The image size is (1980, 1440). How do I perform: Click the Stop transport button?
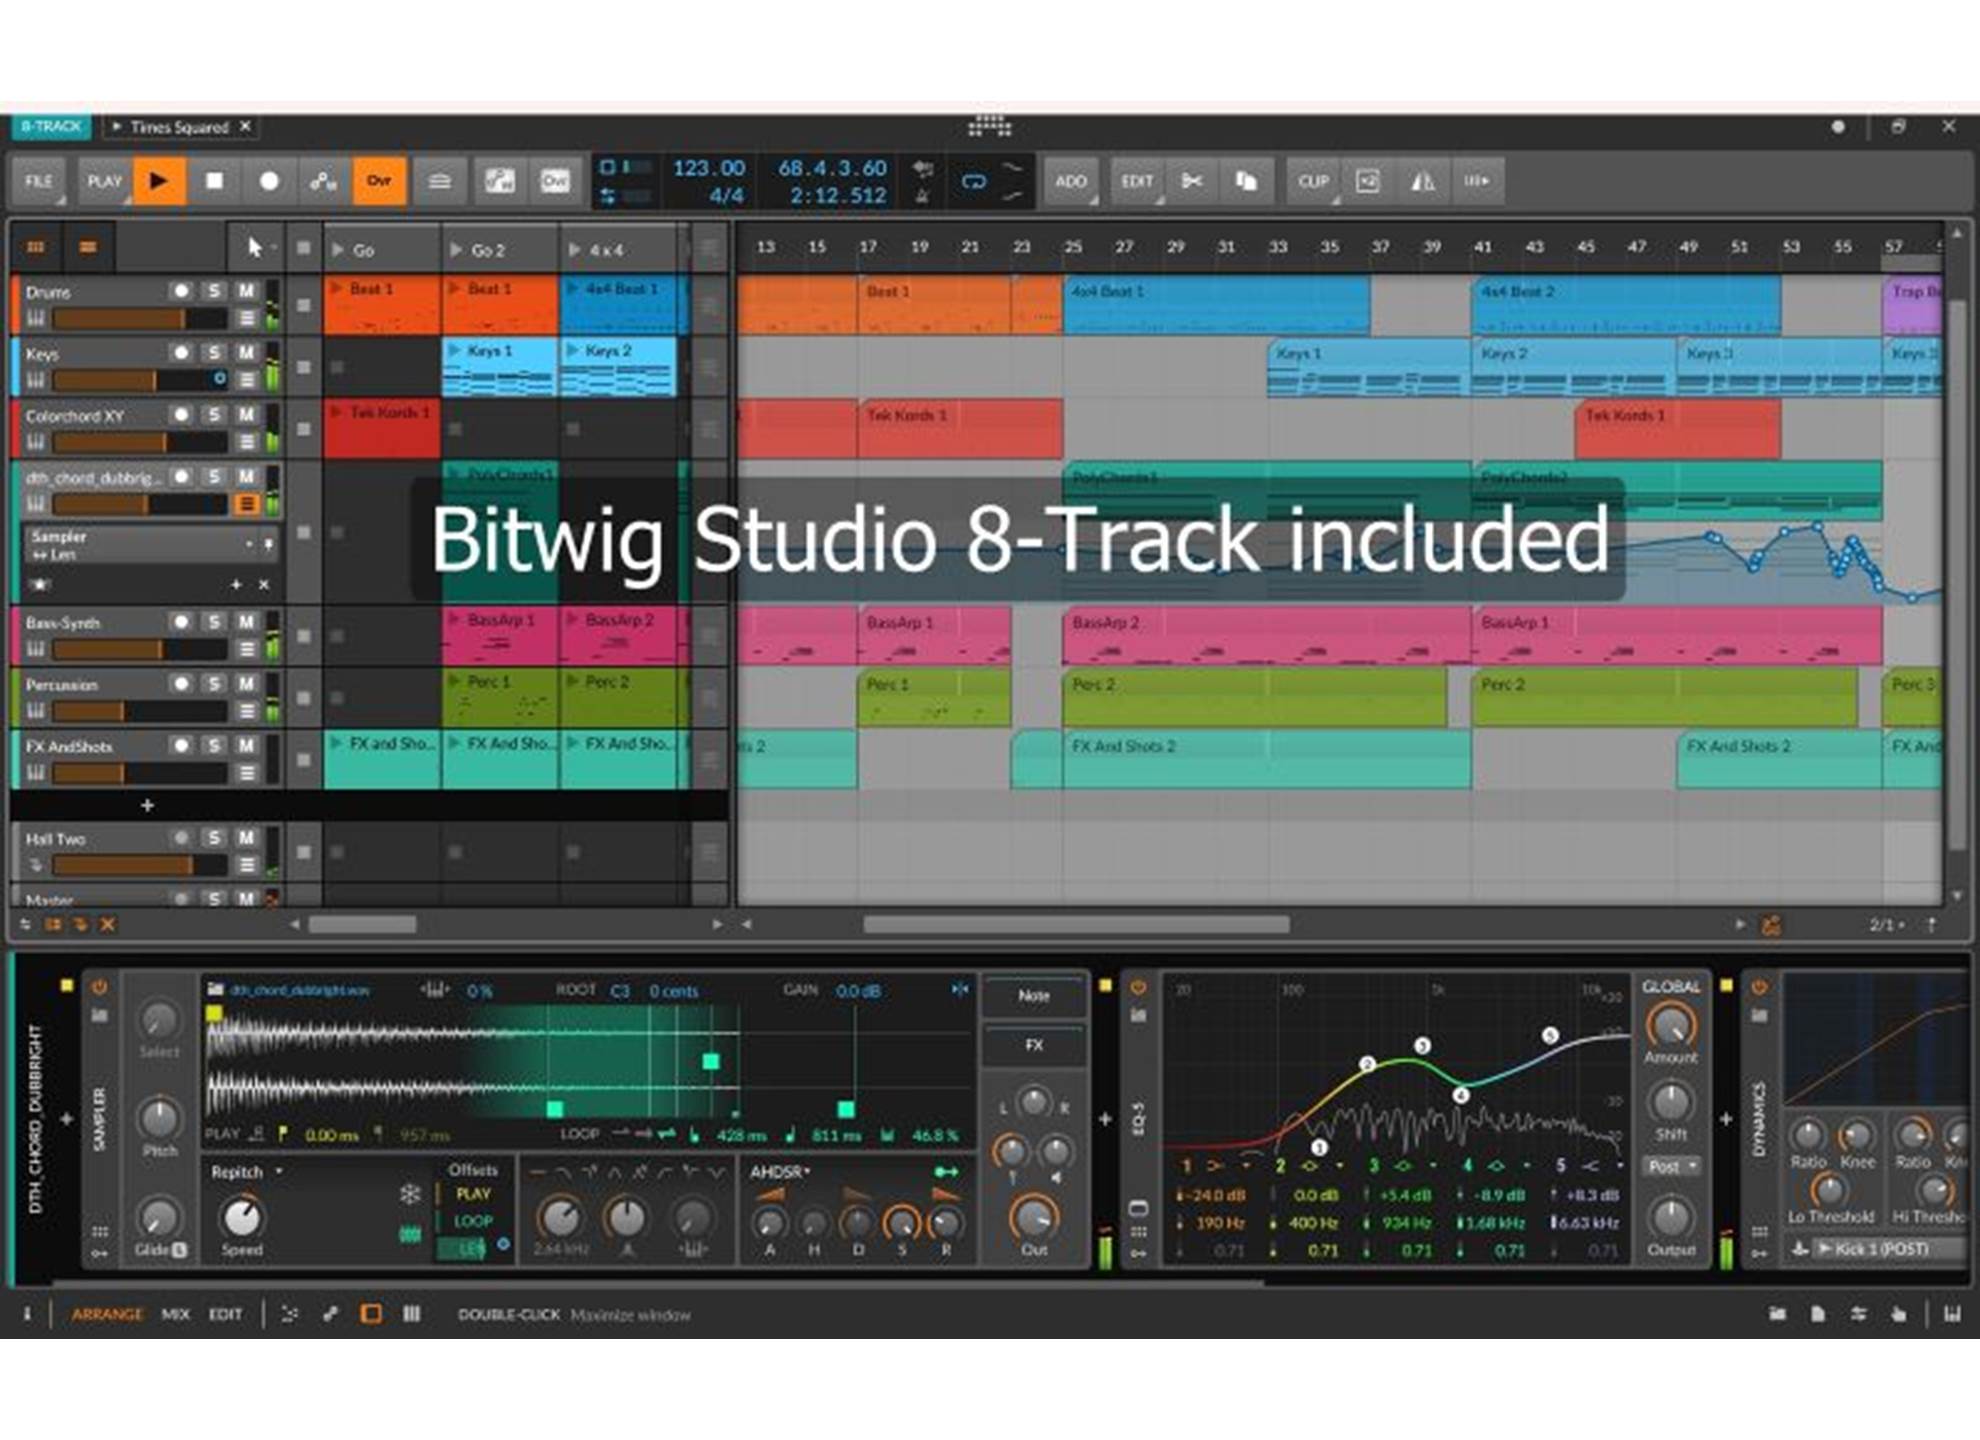click(214, 181)
